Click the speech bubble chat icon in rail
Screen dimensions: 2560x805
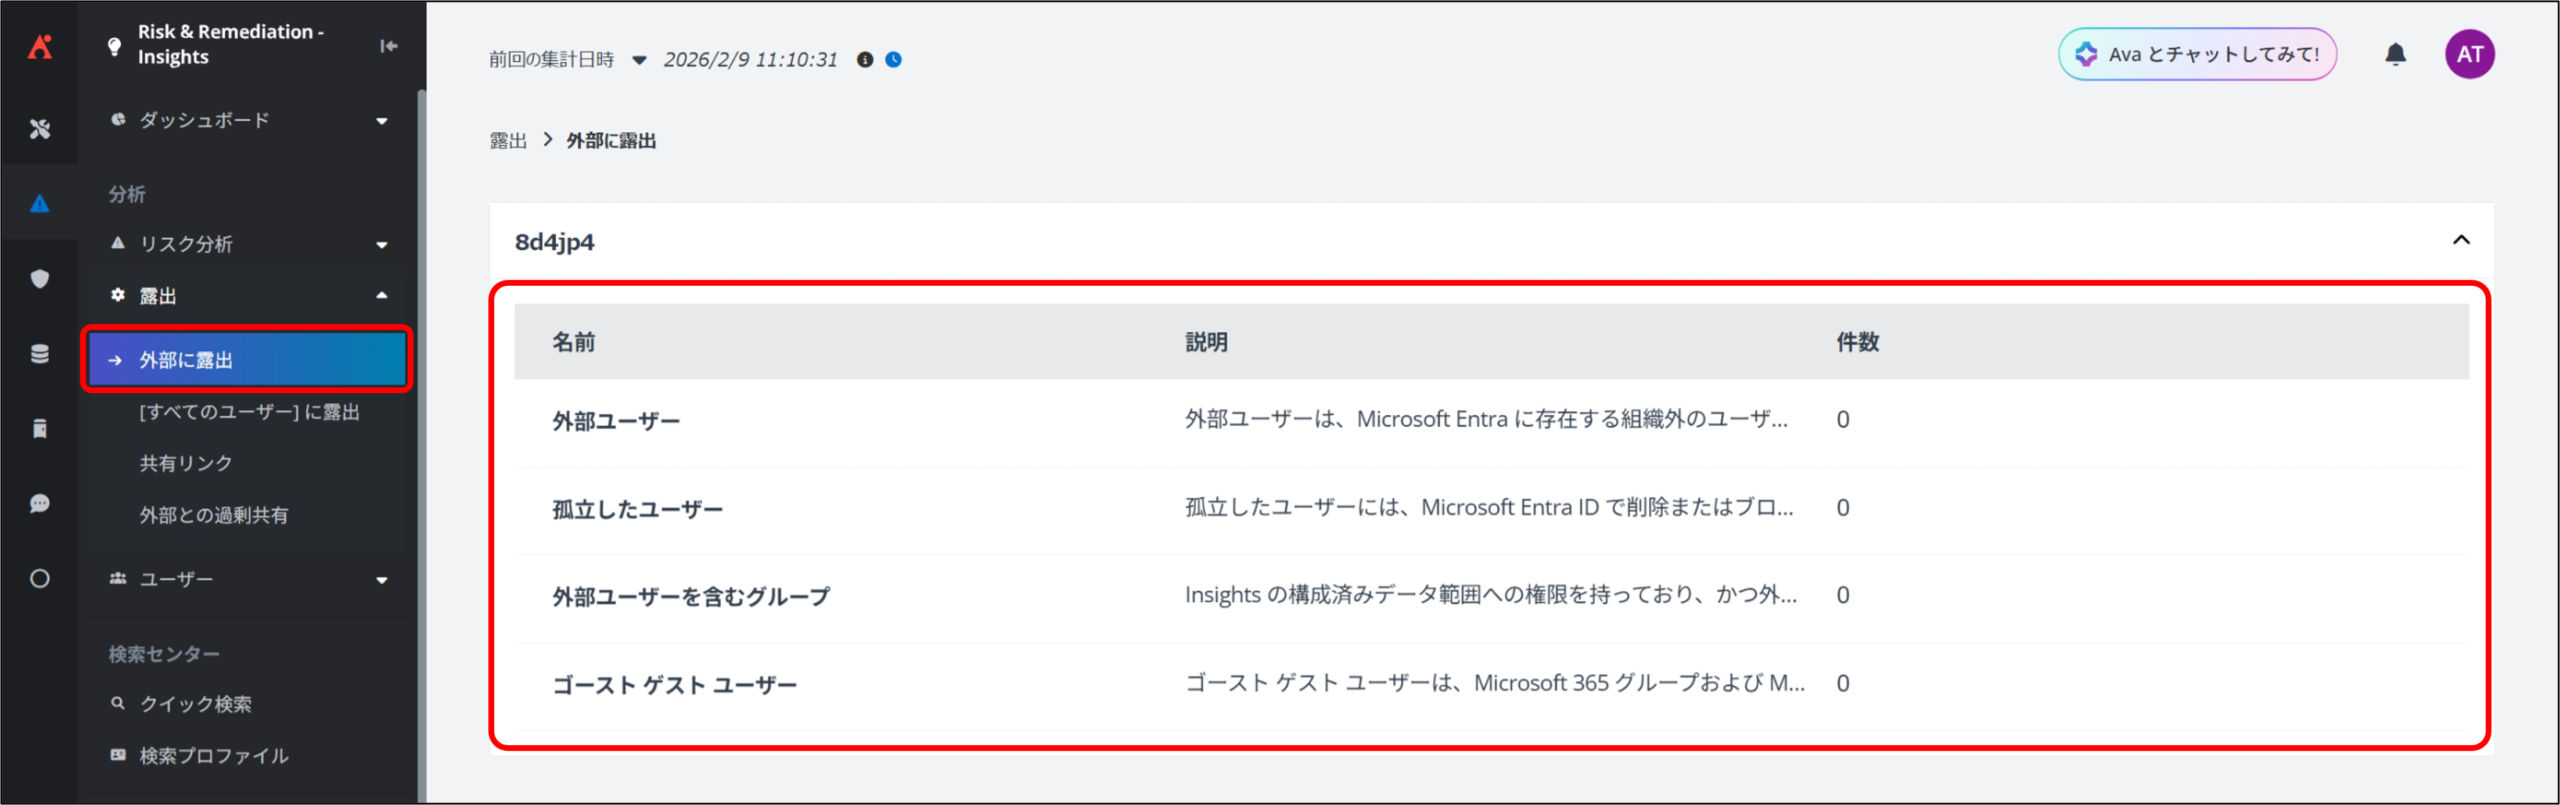40,504
